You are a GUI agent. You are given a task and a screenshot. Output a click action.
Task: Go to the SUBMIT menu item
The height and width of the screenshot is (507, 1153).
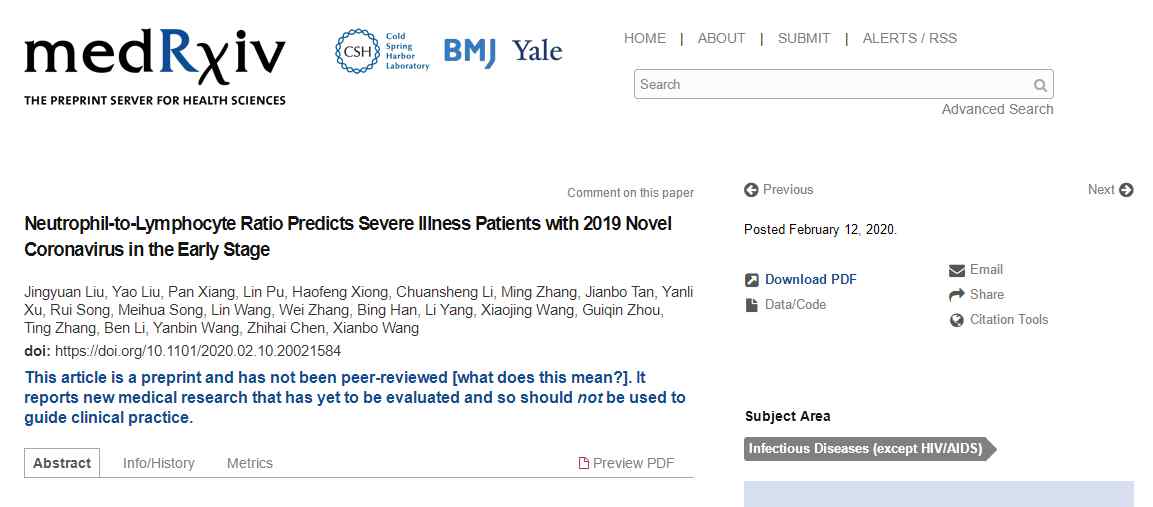click(x=804, y=38)
